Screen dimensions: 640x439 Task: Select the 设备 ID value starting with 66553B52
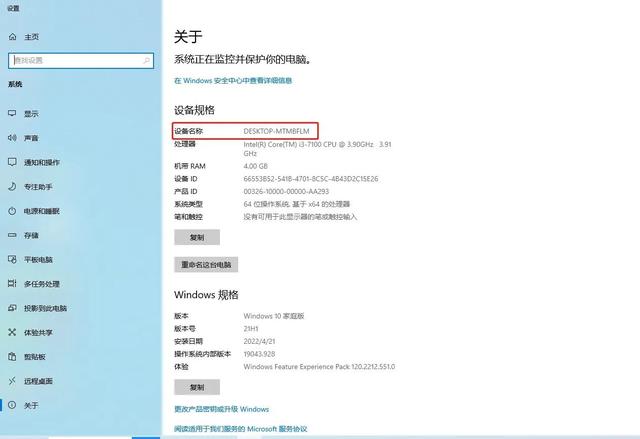tap(311, 179)
